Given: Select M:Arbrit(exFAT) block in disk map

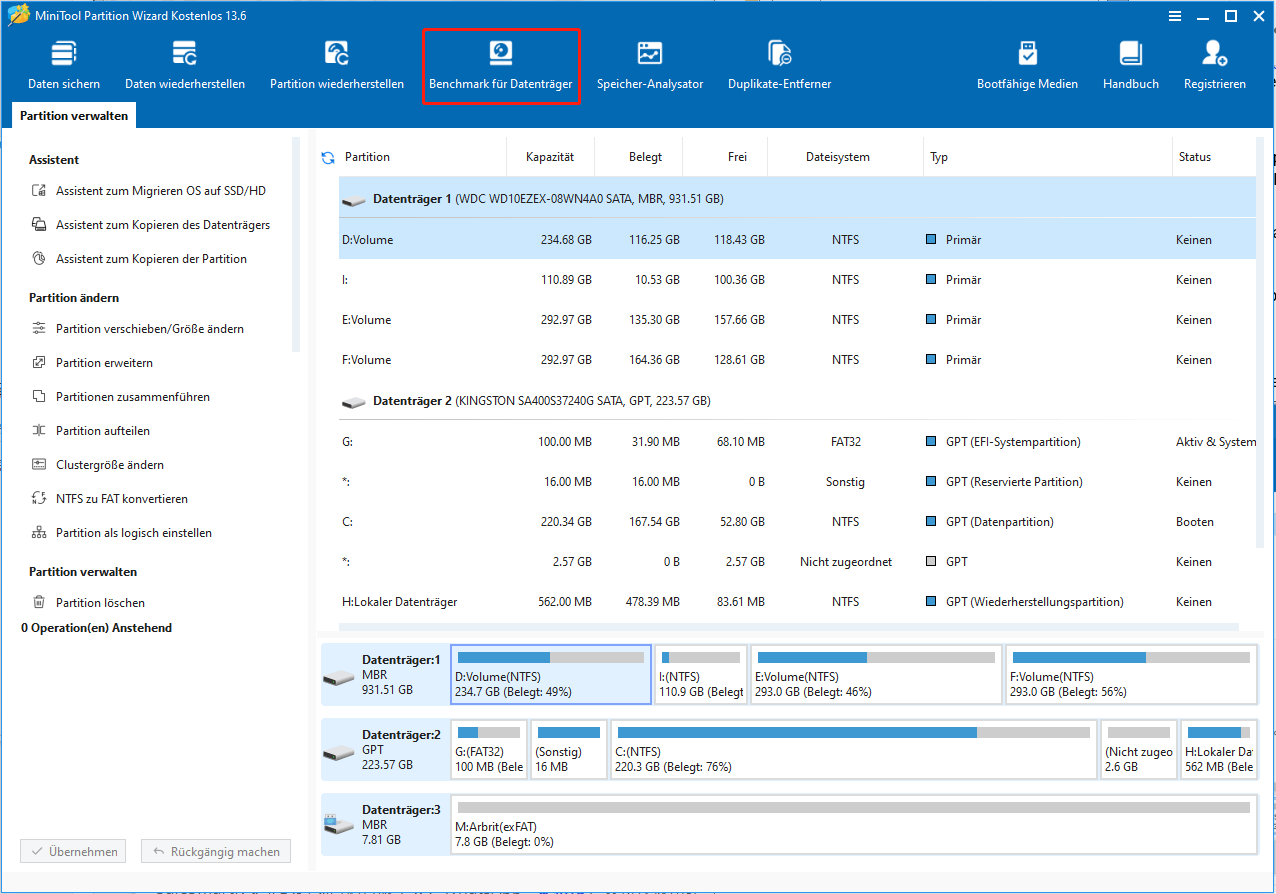Looking at the screenshot, I should (854, 825).
